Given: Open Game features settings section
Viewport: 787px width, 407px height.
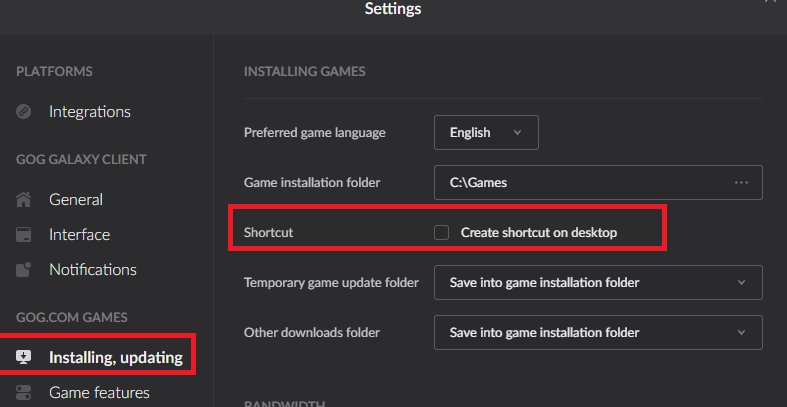Looking at the screenshot, I should 99,392.
